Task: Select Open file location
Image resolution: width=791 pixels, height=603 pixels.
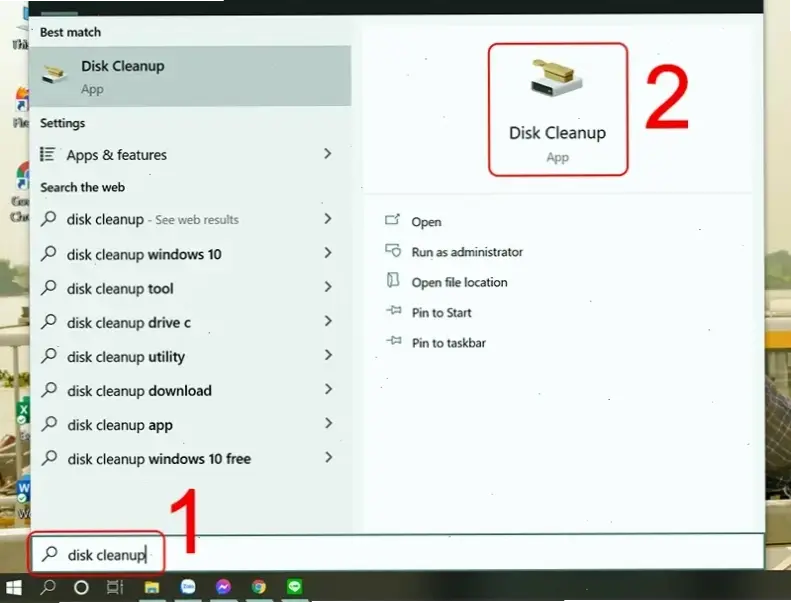Action: (459, 282)
